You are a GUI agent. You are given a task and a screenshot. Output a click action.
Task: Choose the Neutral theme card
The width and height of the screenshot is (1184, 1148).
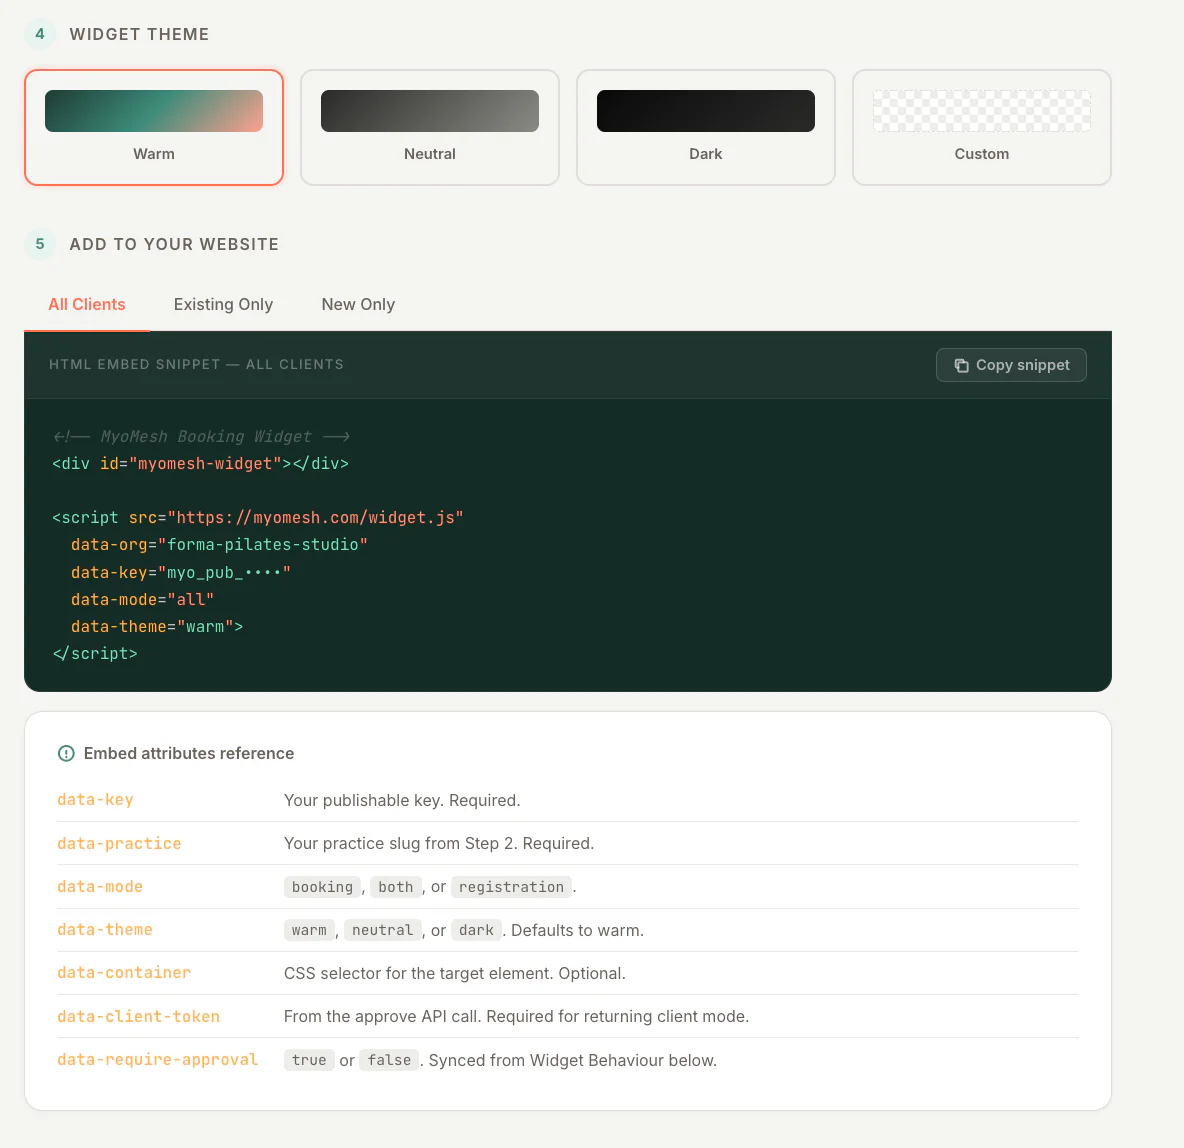coord(430,128)
